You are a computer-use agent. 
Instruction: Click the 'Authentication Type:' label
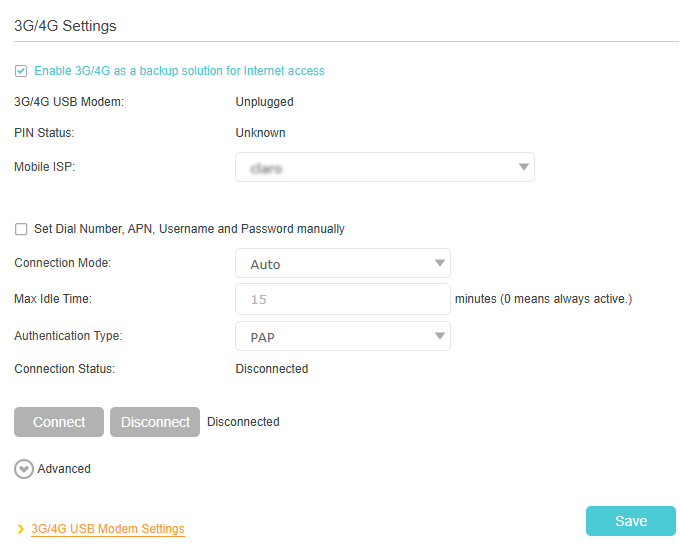click(x=69, y=336)
